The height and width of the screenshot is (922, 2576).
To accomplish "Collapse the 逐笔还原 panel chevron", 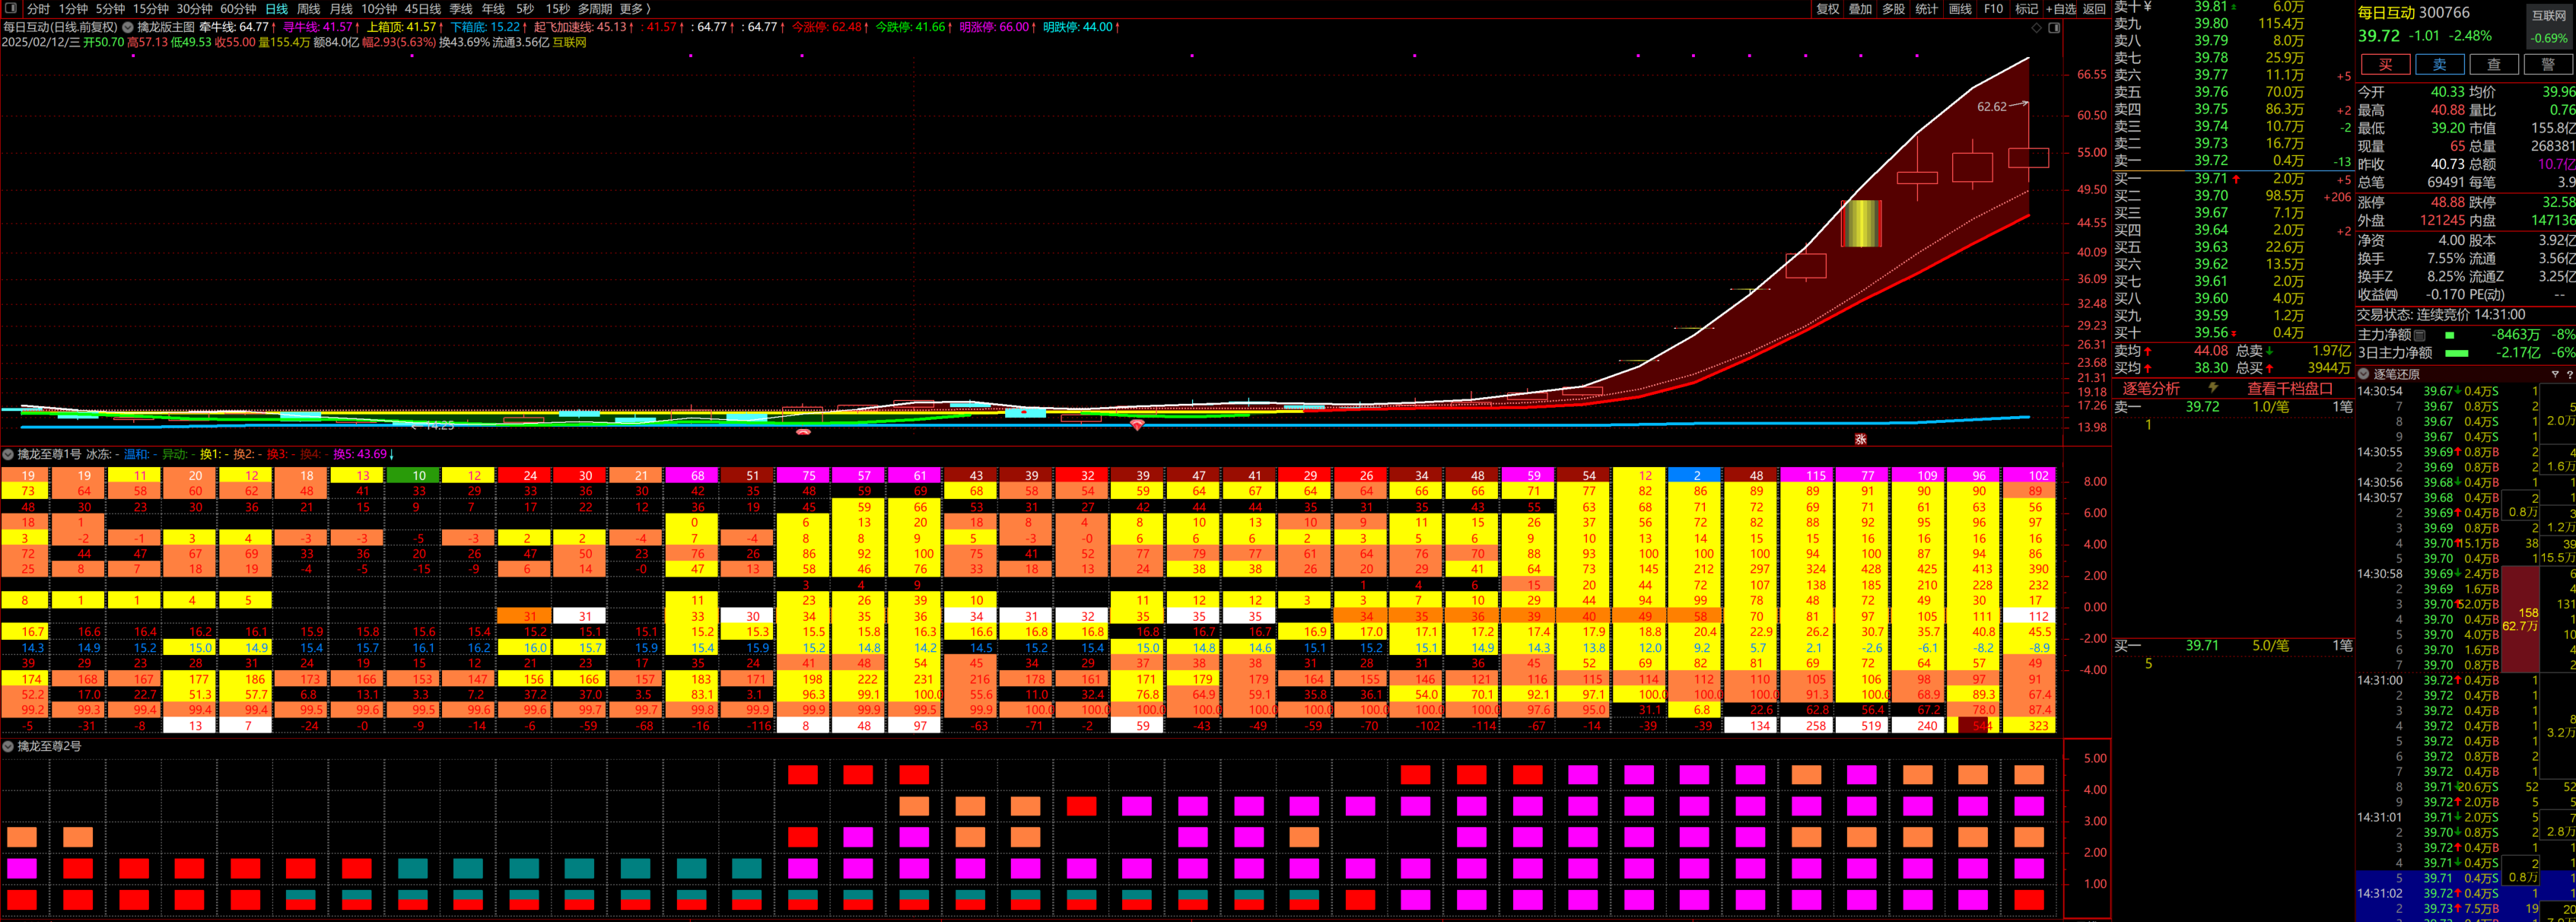I will 2364,374.
